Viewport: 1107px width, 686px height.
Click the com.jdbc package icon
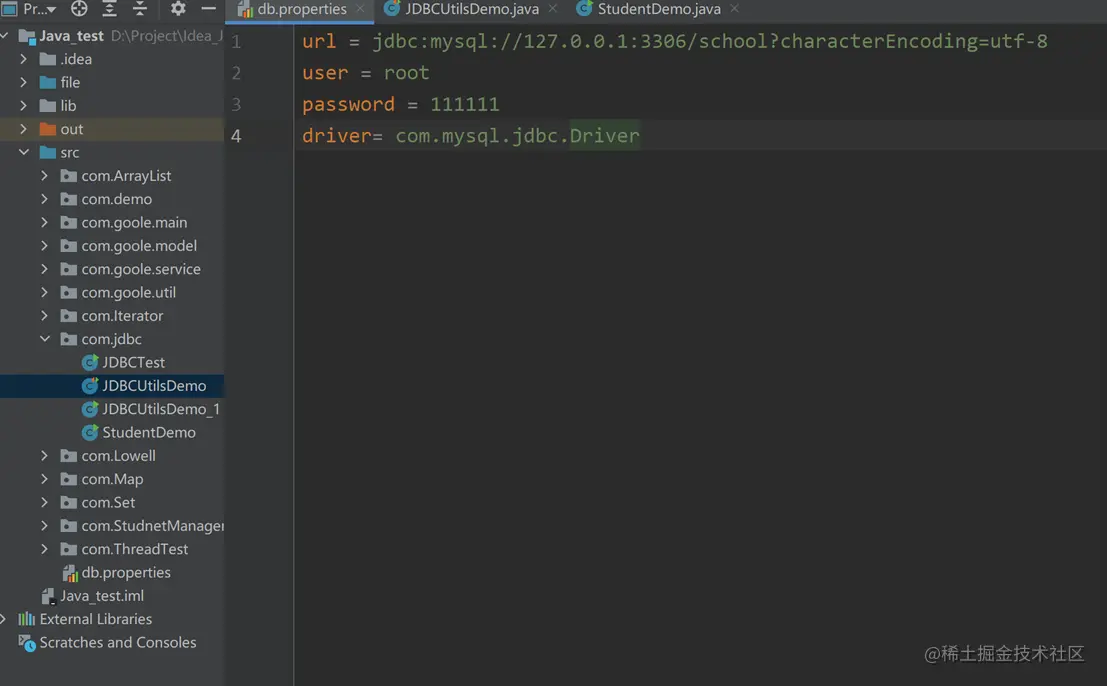68,338
